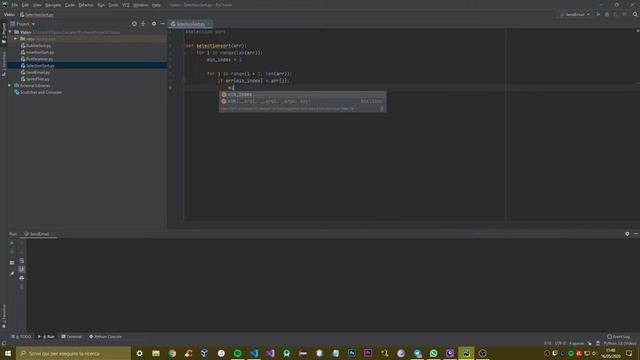This screenshot has height=360, width=640.
Task: Open WhatsApp from the taskbar
Action: tap(433, 353)
